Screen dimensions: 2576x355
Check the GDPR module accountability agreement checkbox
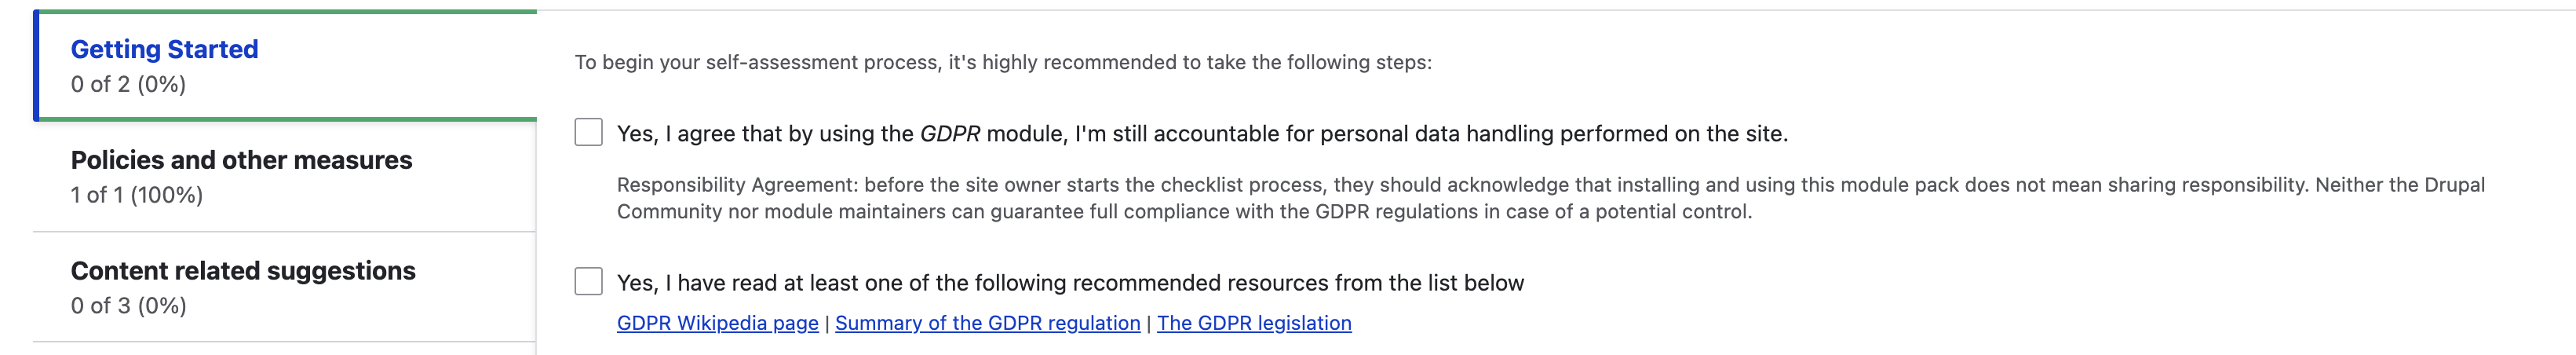[588, 133]
